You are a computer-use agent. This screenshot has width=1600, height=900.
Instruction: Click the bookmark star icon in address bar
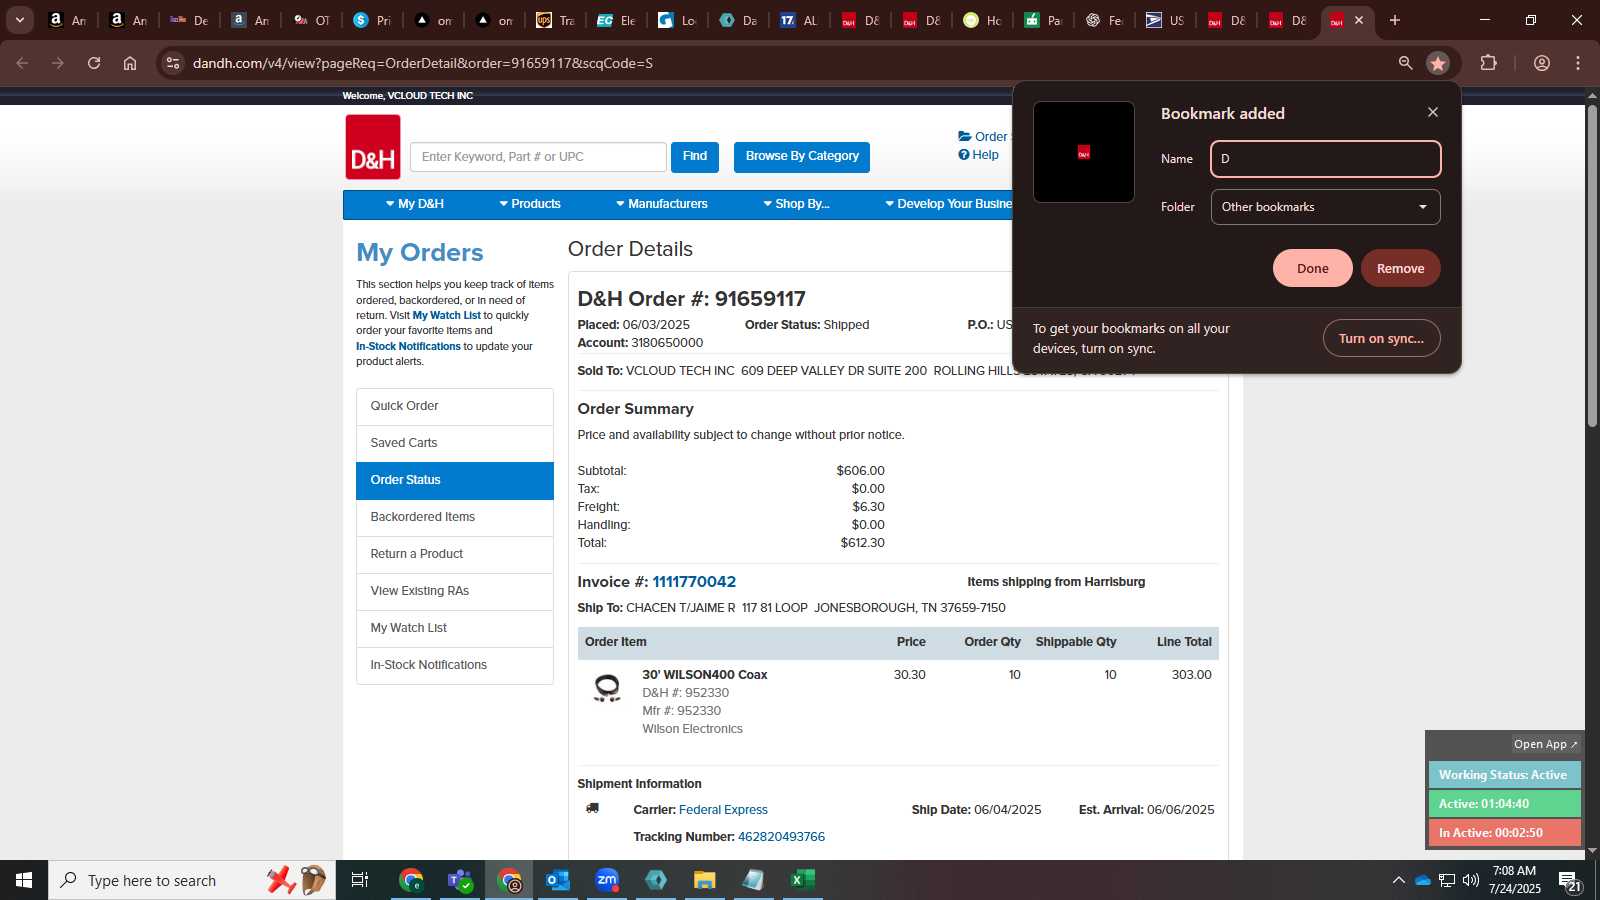point(1438,63)
